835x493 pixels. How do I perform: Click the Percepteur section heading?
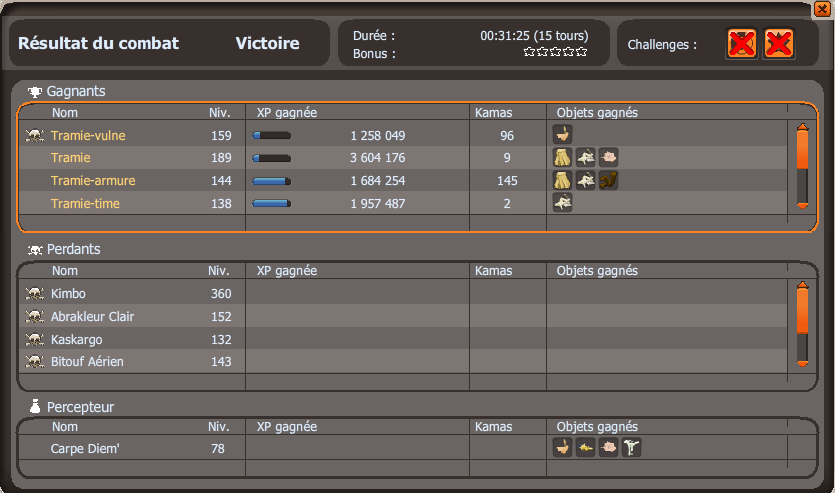click(80, 407)
